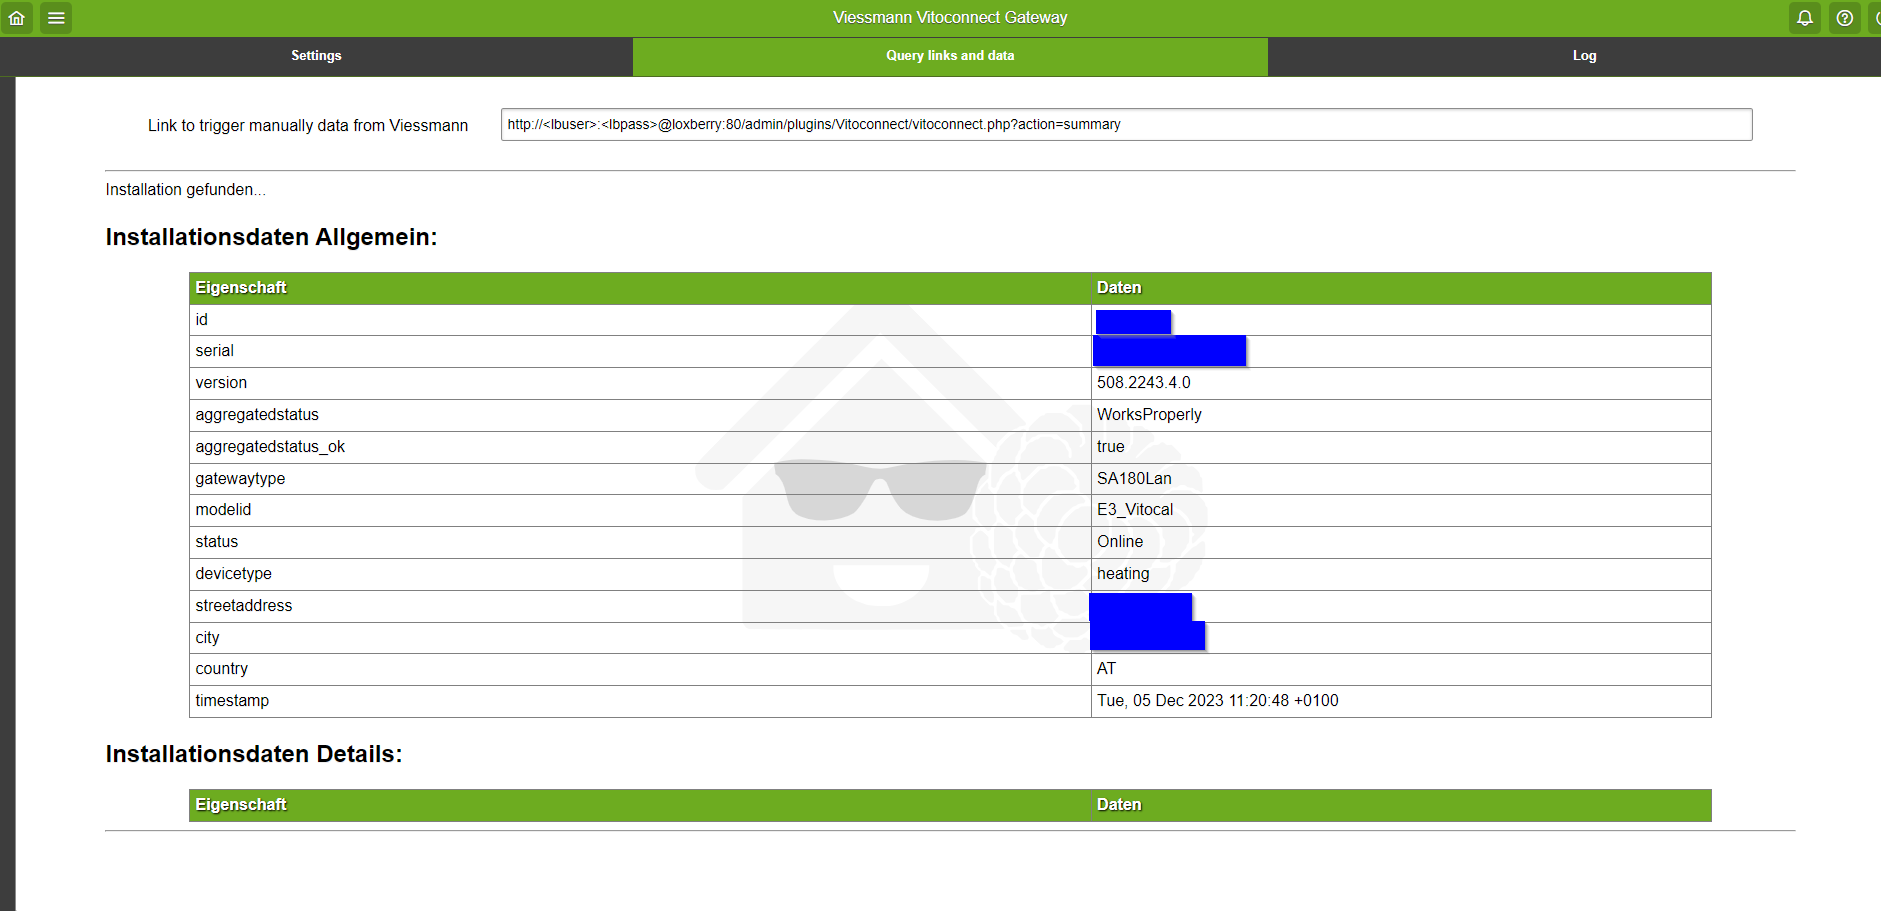1881x911 pixels.
Task: Click the Installationsdaten Allgemein heading
Action: click(x=271, y=237)
